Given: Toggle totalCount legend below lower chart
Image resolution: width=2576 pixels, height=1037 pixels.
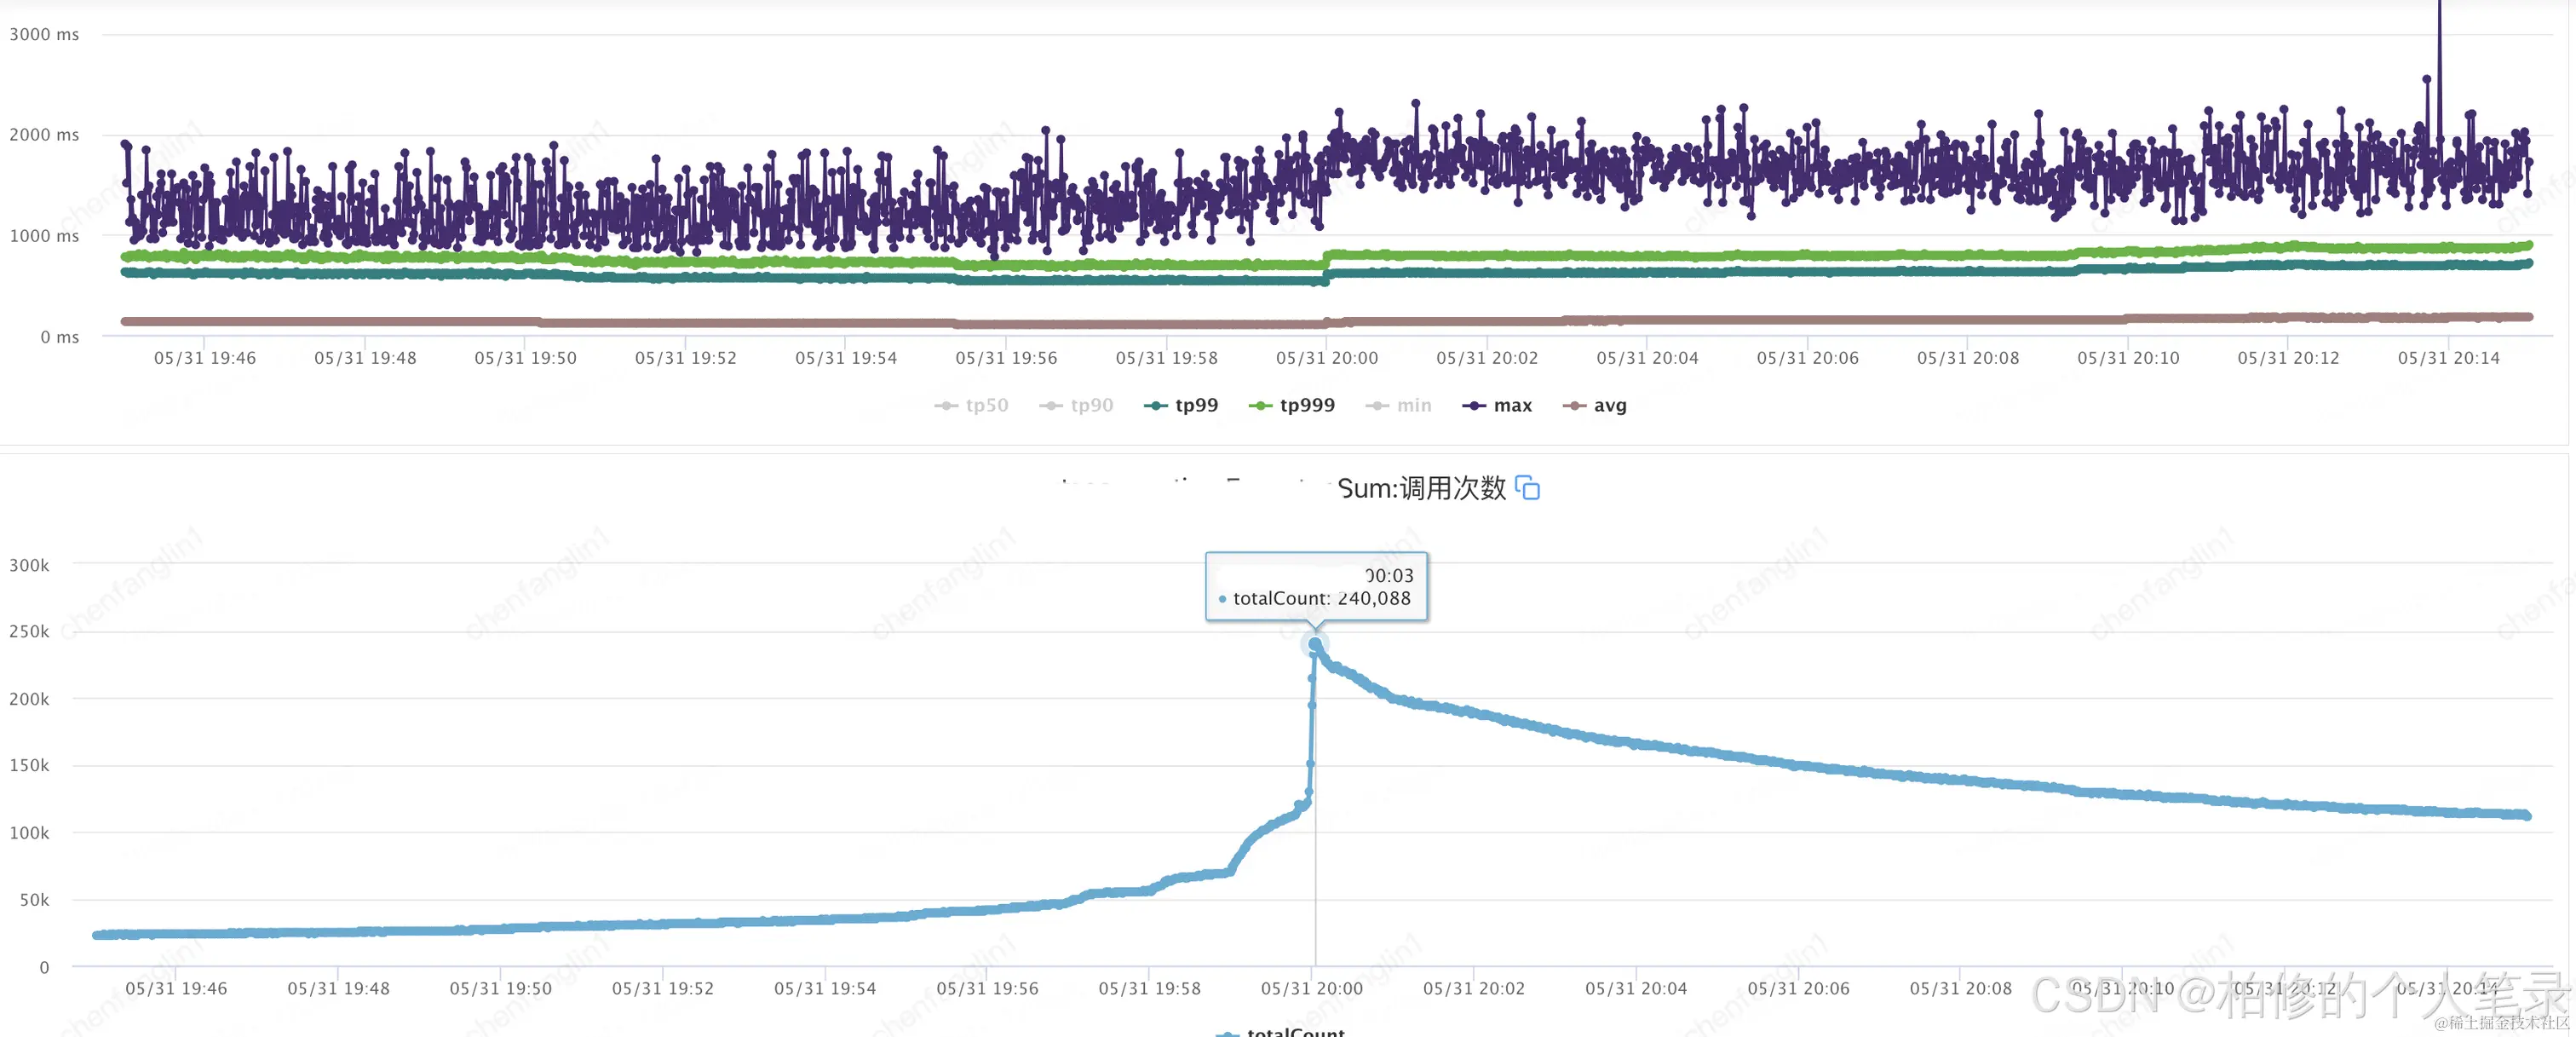Looking at the screenshot, I should [x=1282, y=1032].
